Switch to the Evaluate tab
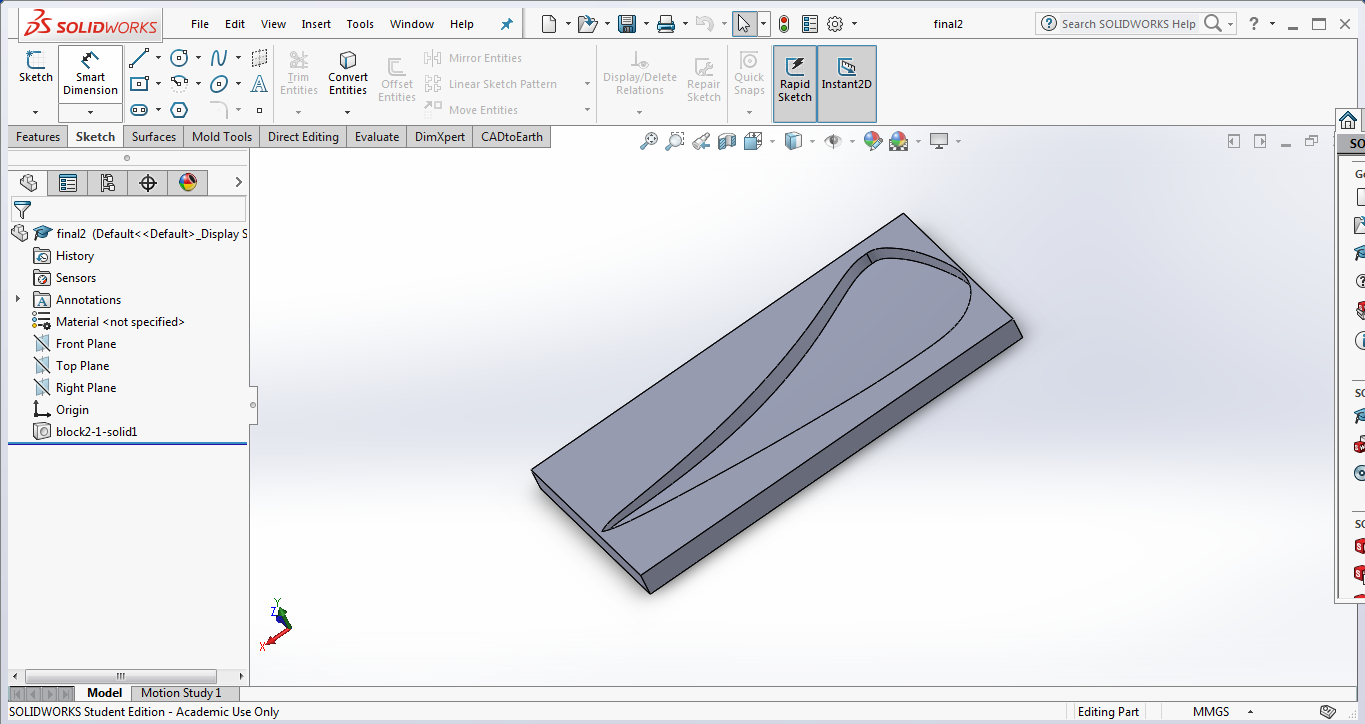Viewport: 1365px width, 724px height. point(377,137)
